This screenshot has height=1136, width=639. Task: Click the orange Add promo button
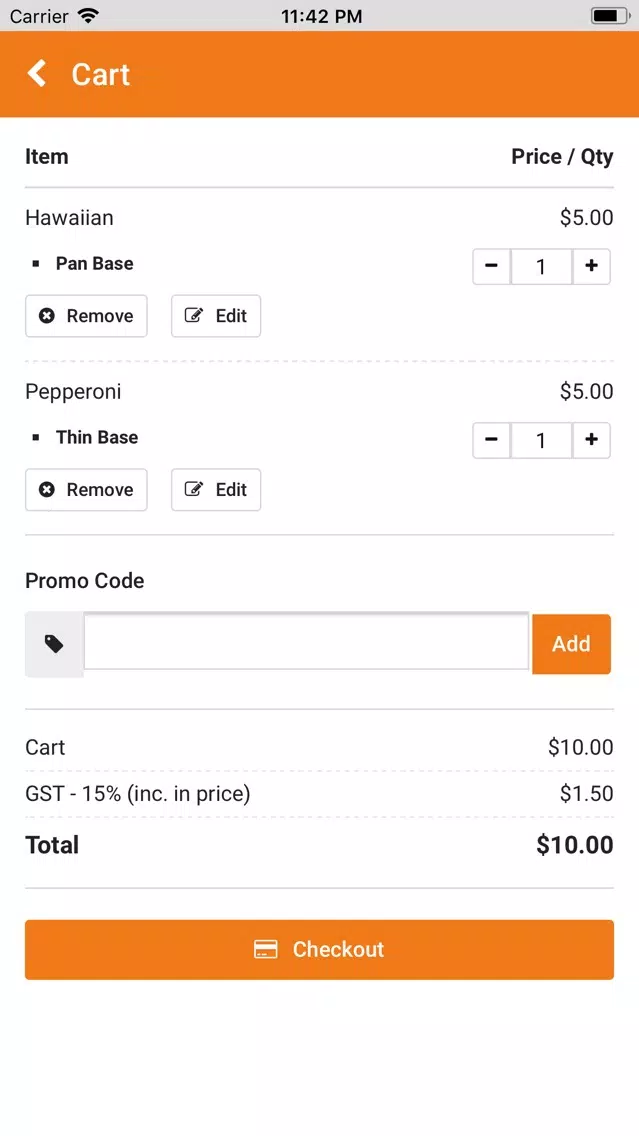[x=572, y=644]
